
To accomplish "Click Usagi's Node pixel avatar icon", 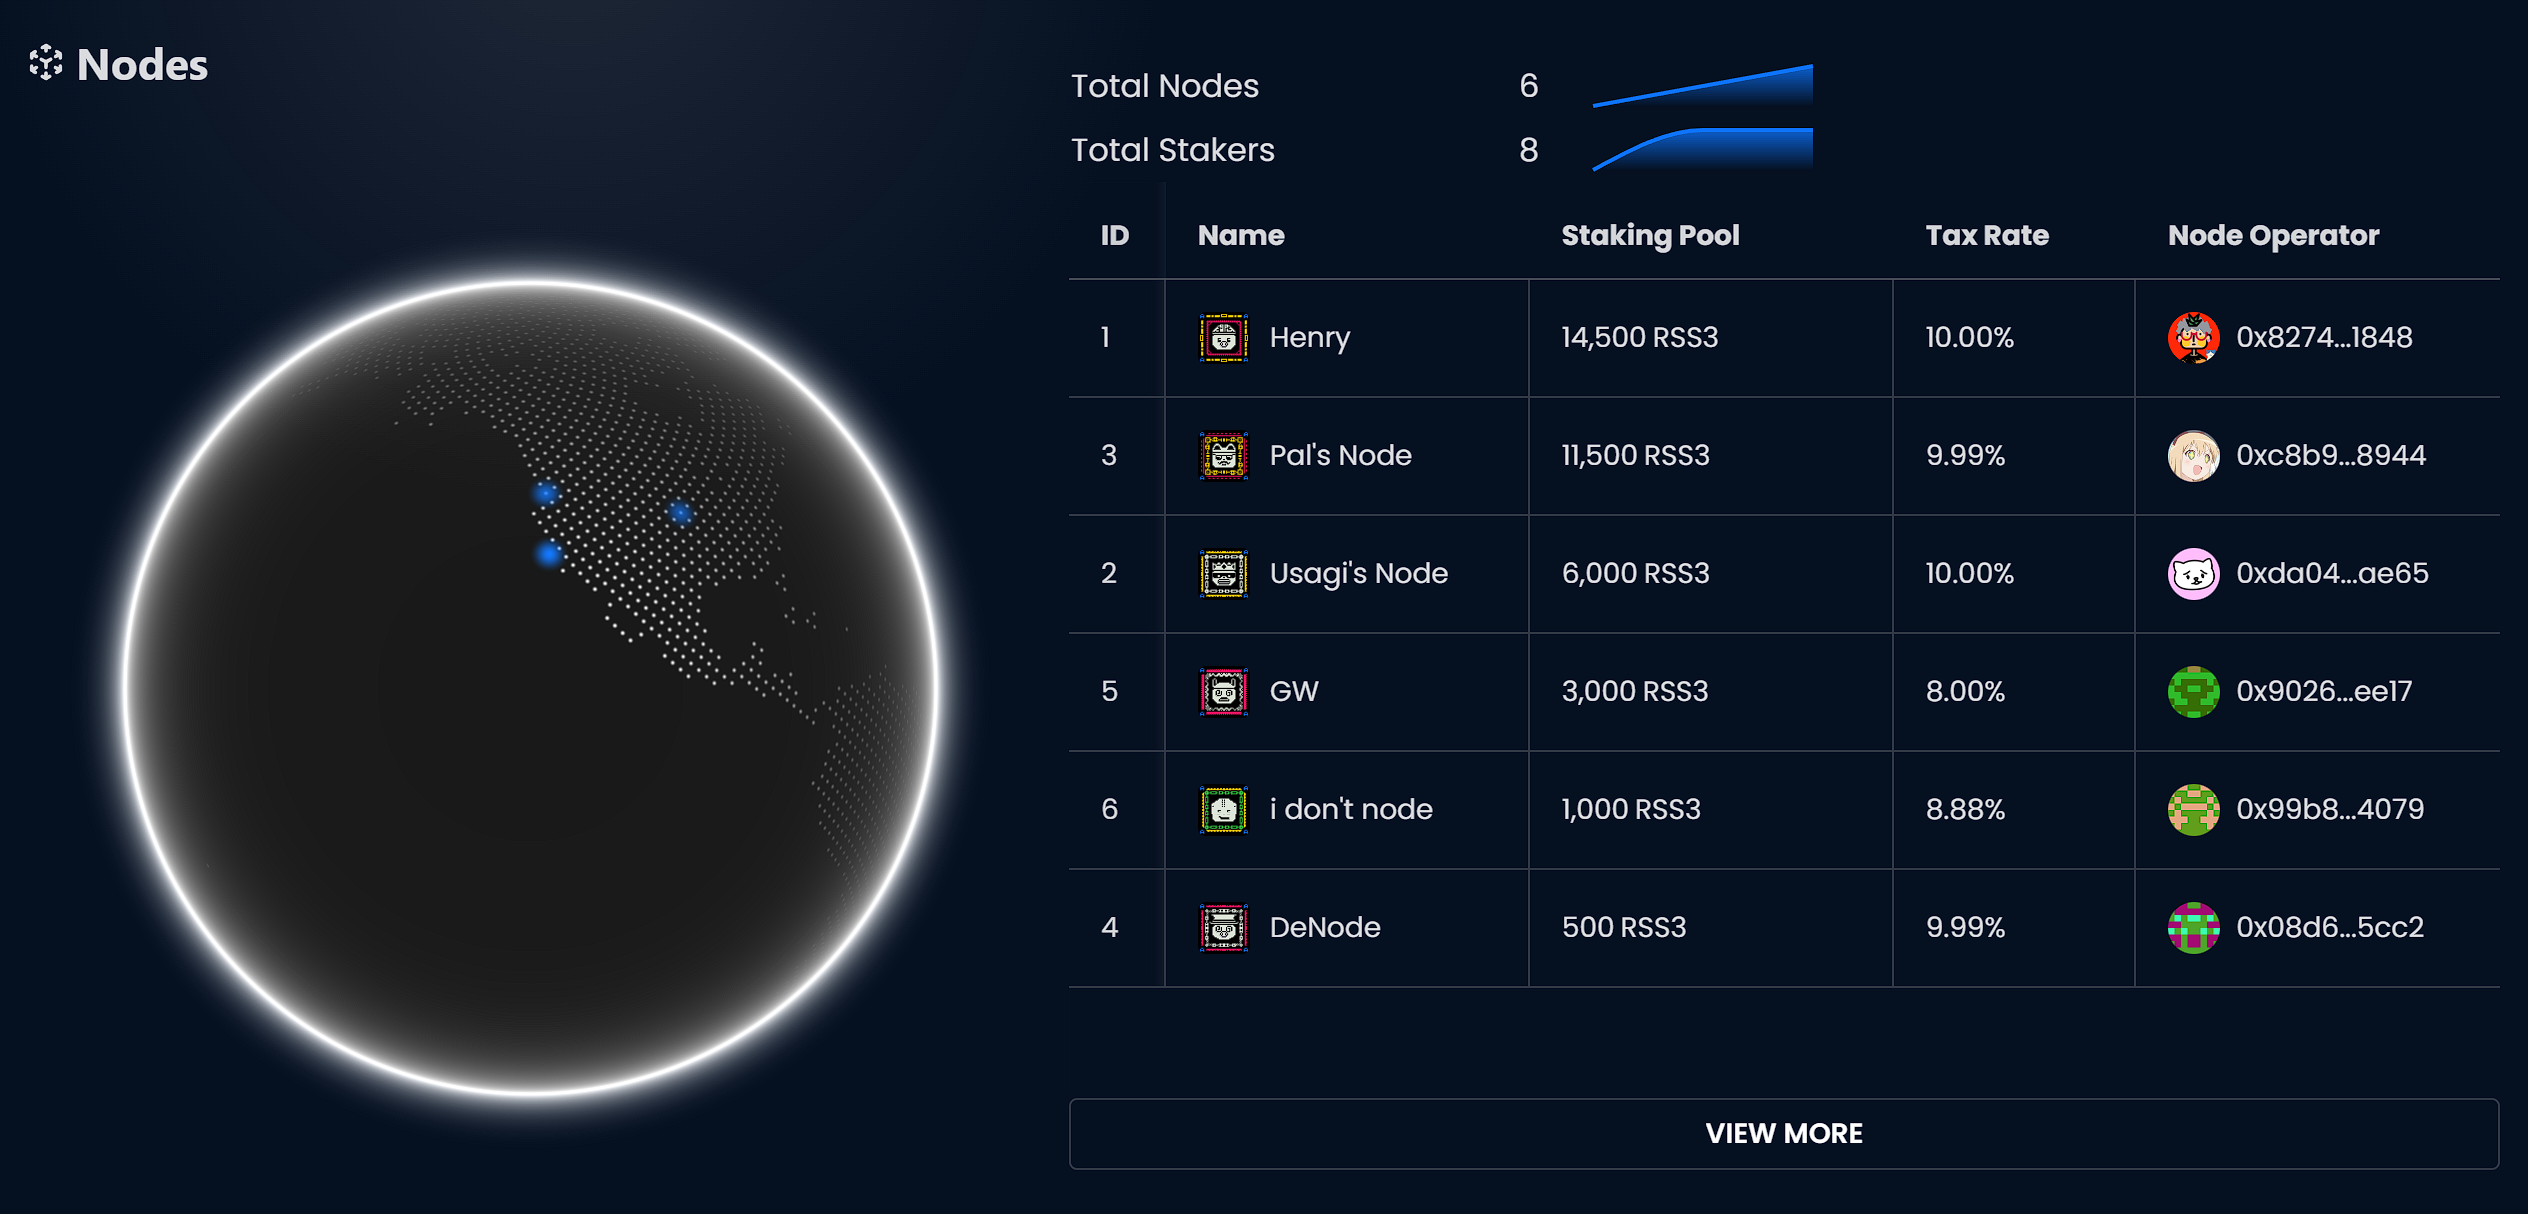I will [x=1223, y=574].
